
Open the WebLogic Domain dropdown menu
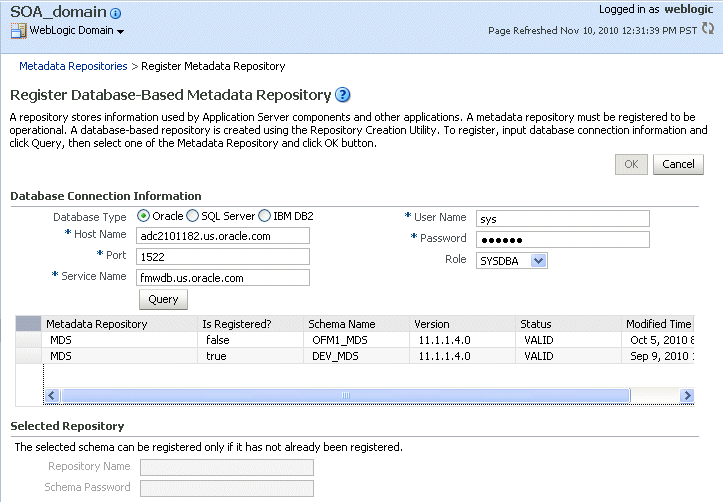[120, 32]
